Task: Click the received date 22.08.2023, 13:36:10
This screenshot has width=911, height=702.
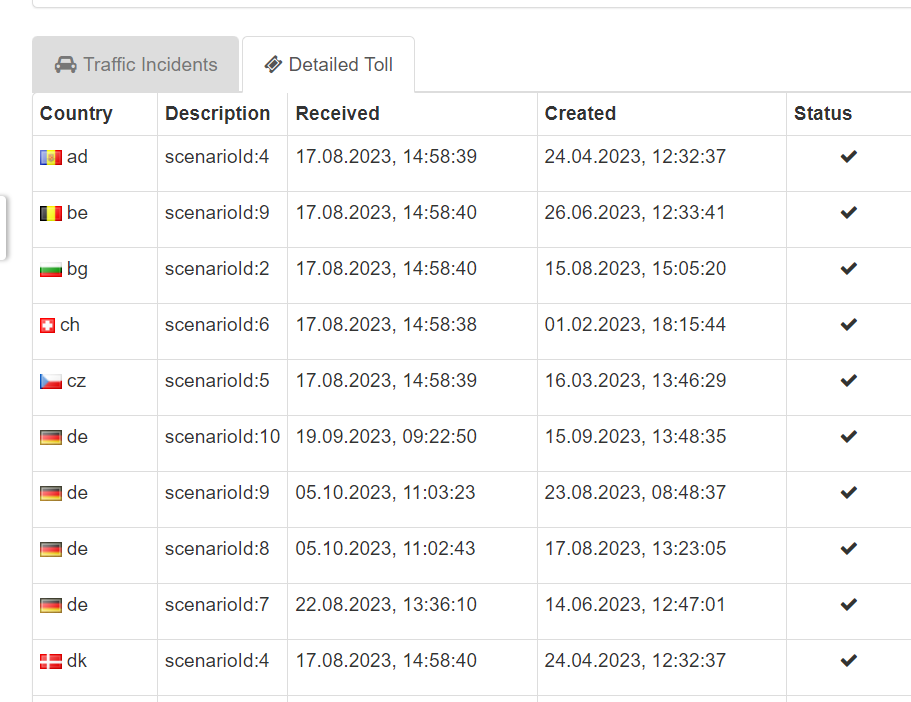Action: click(x=386, y=605)
